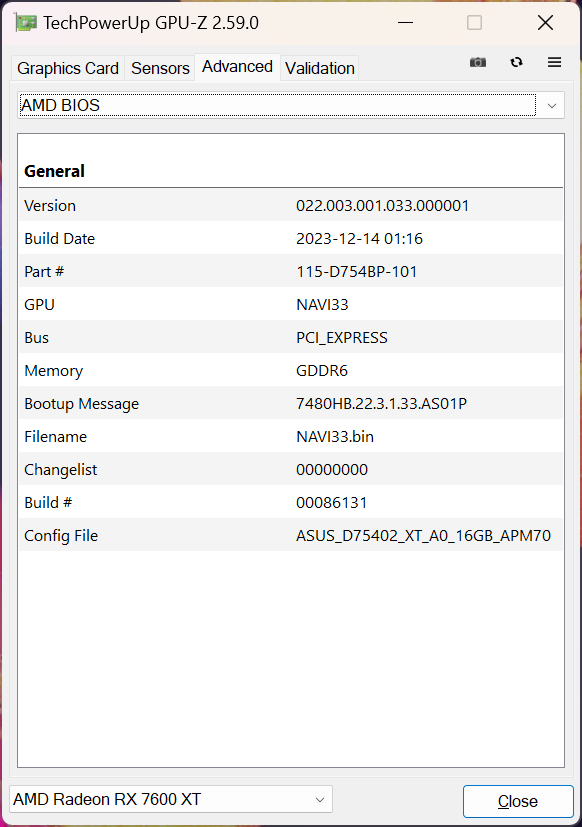This screenshot has width=582, height=827.
Task: Click the GPU-Z app icon in title bar
Action: tap(26, 23)
